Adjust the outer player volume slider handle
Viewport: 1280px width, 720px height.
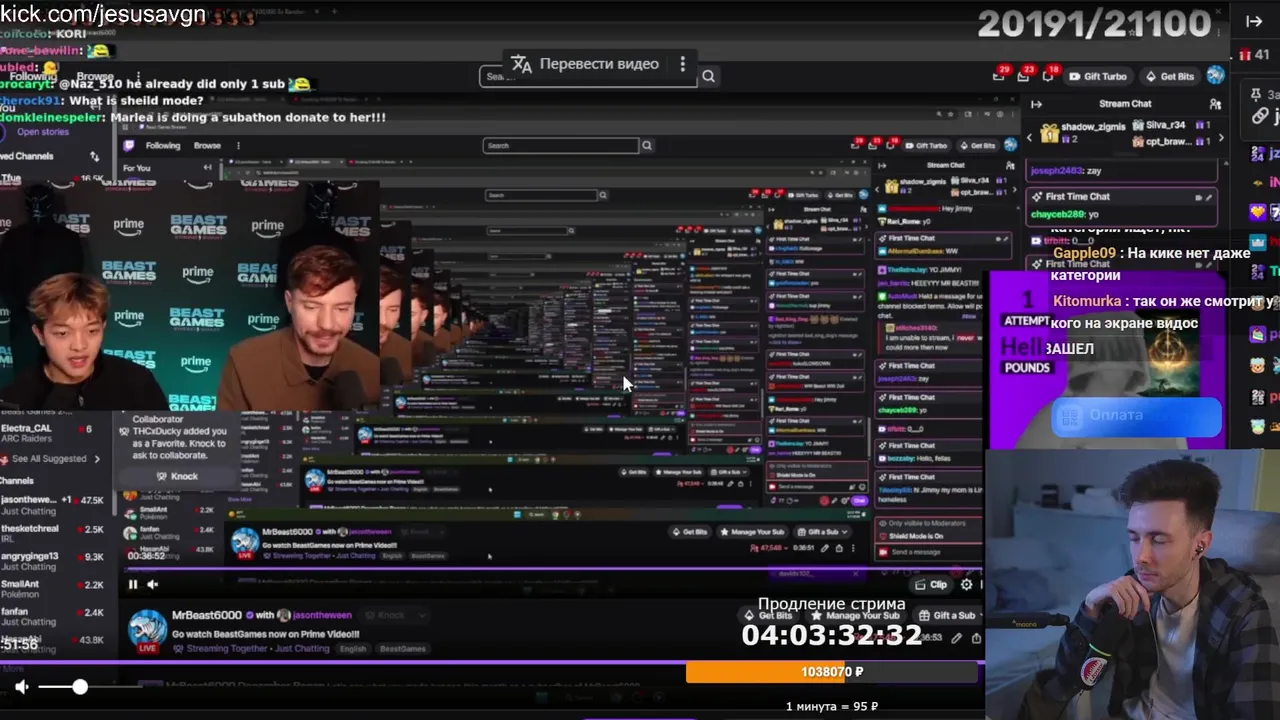click(80, 687)
